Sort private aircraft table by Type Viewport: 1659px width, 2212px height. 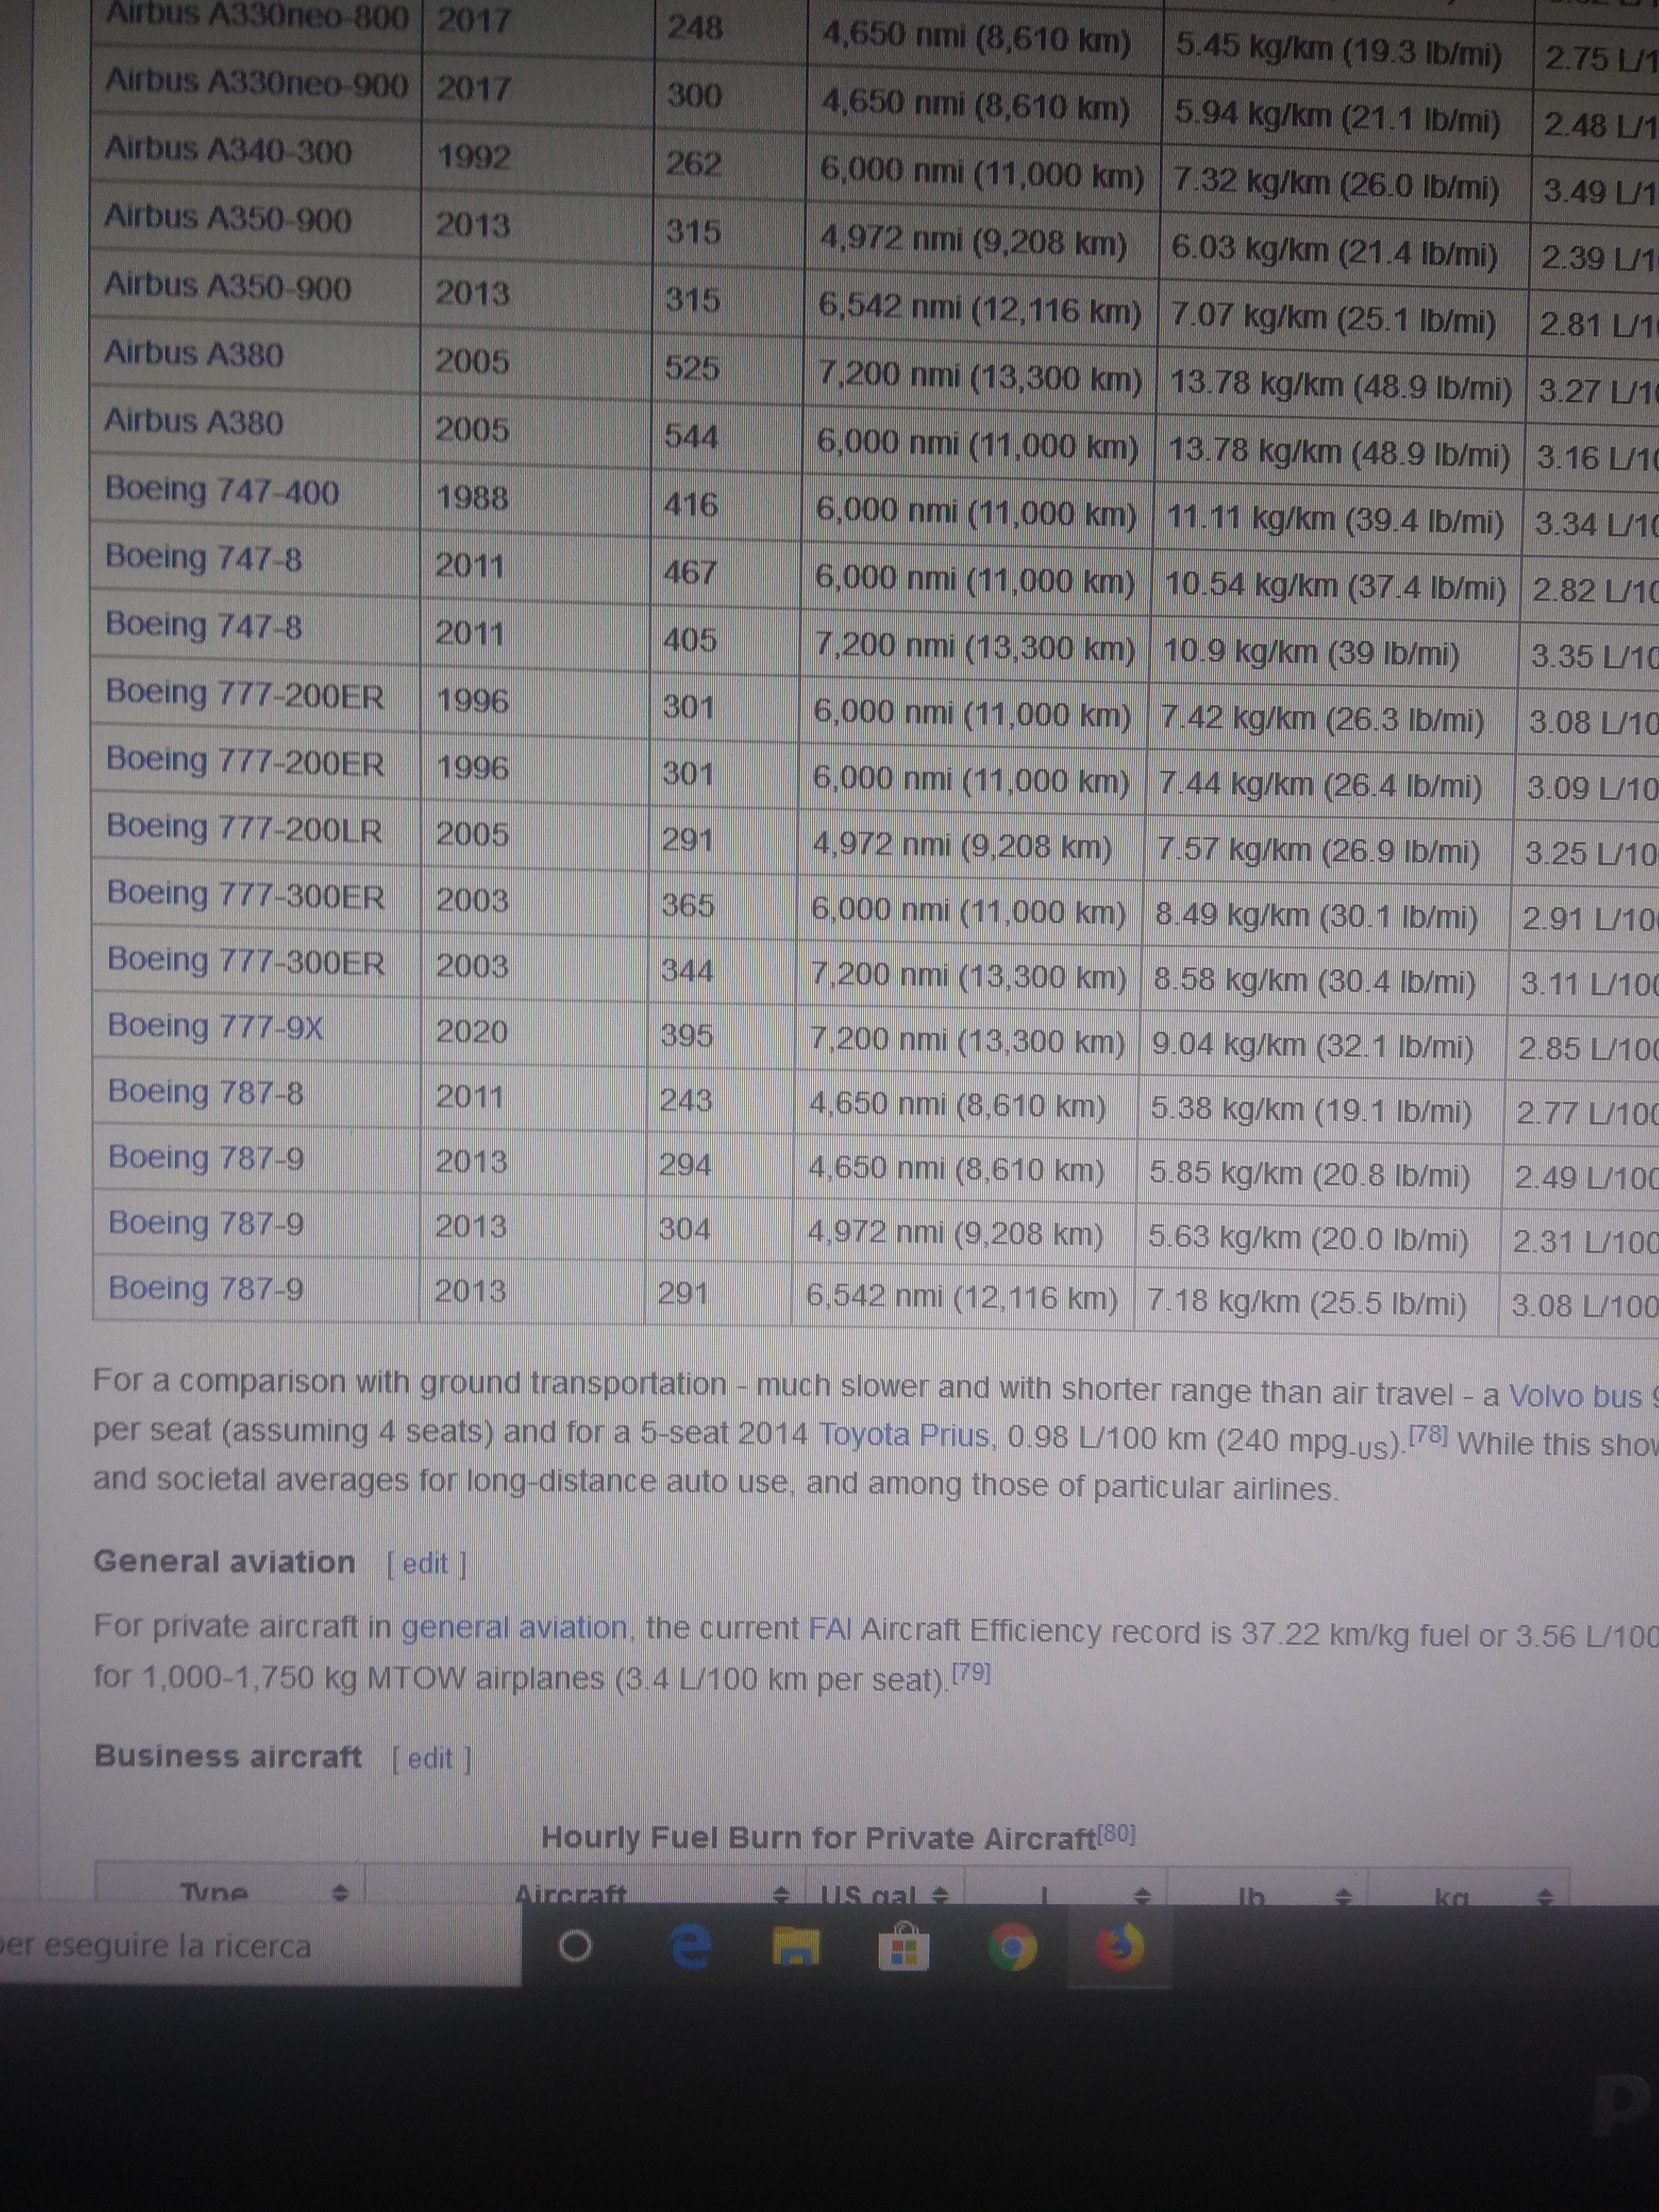[x=339, y=1893]
